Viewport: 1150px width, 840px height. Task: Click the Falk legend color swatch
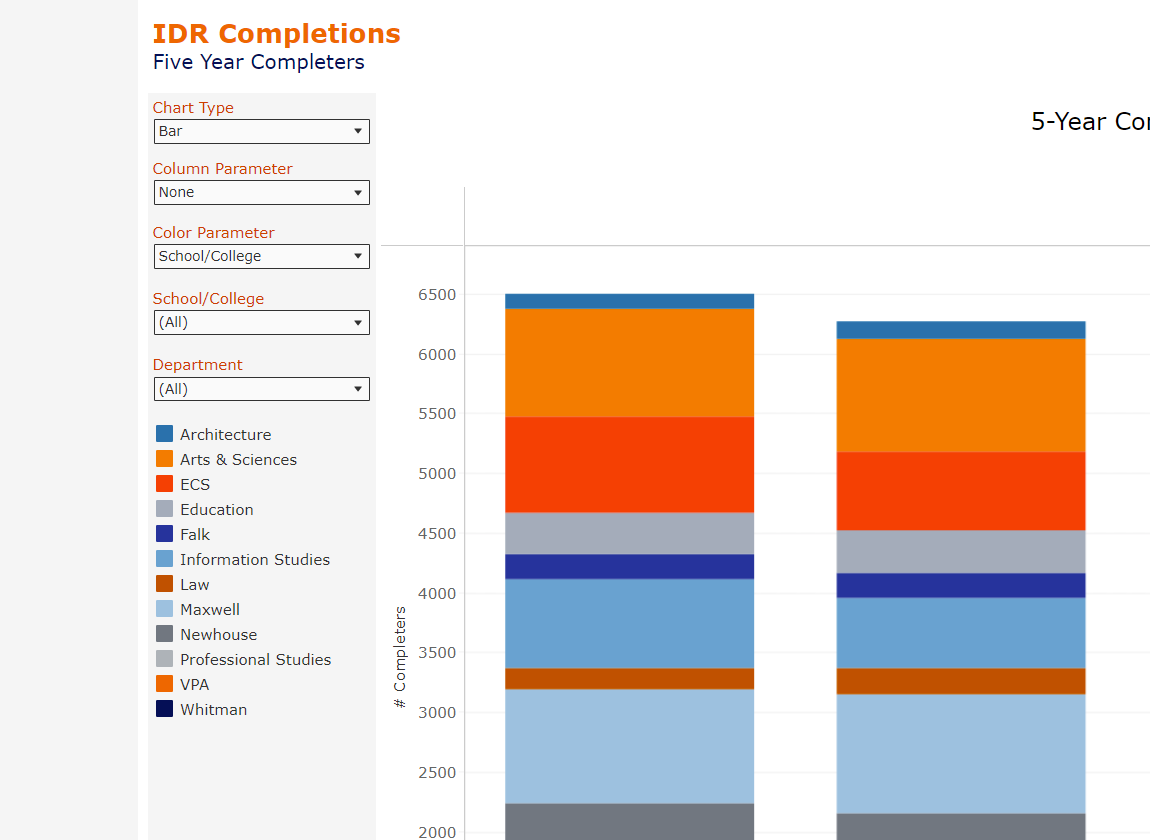click(164, 533)
